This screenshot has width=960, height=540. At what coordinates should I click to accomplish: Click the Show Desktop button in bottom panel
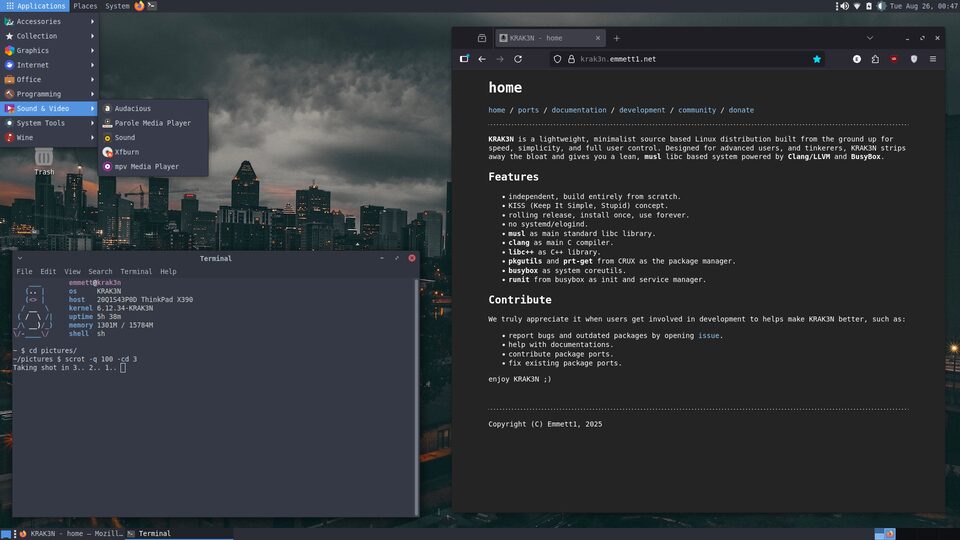coord(6,534)
